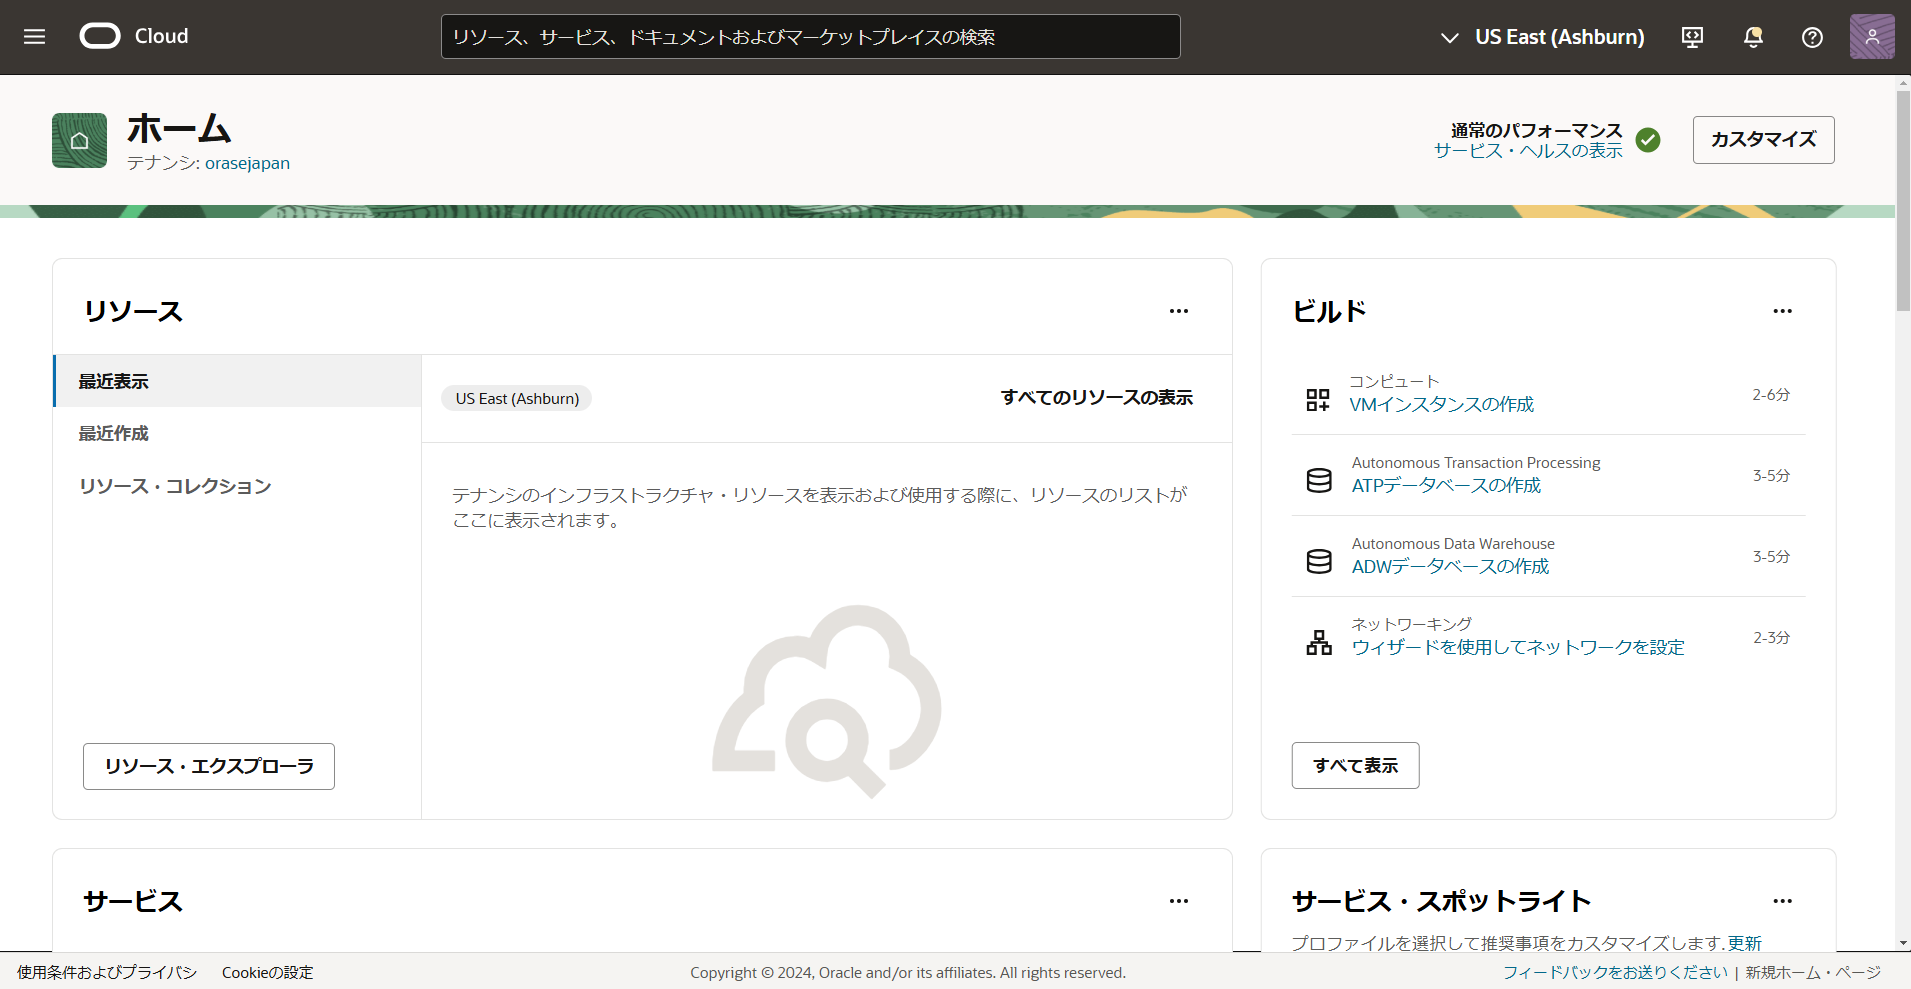Open the orasejapan tenancy link
This screenshot has height=989, width=1911.
pyautogui.click(x=247, y=163)
